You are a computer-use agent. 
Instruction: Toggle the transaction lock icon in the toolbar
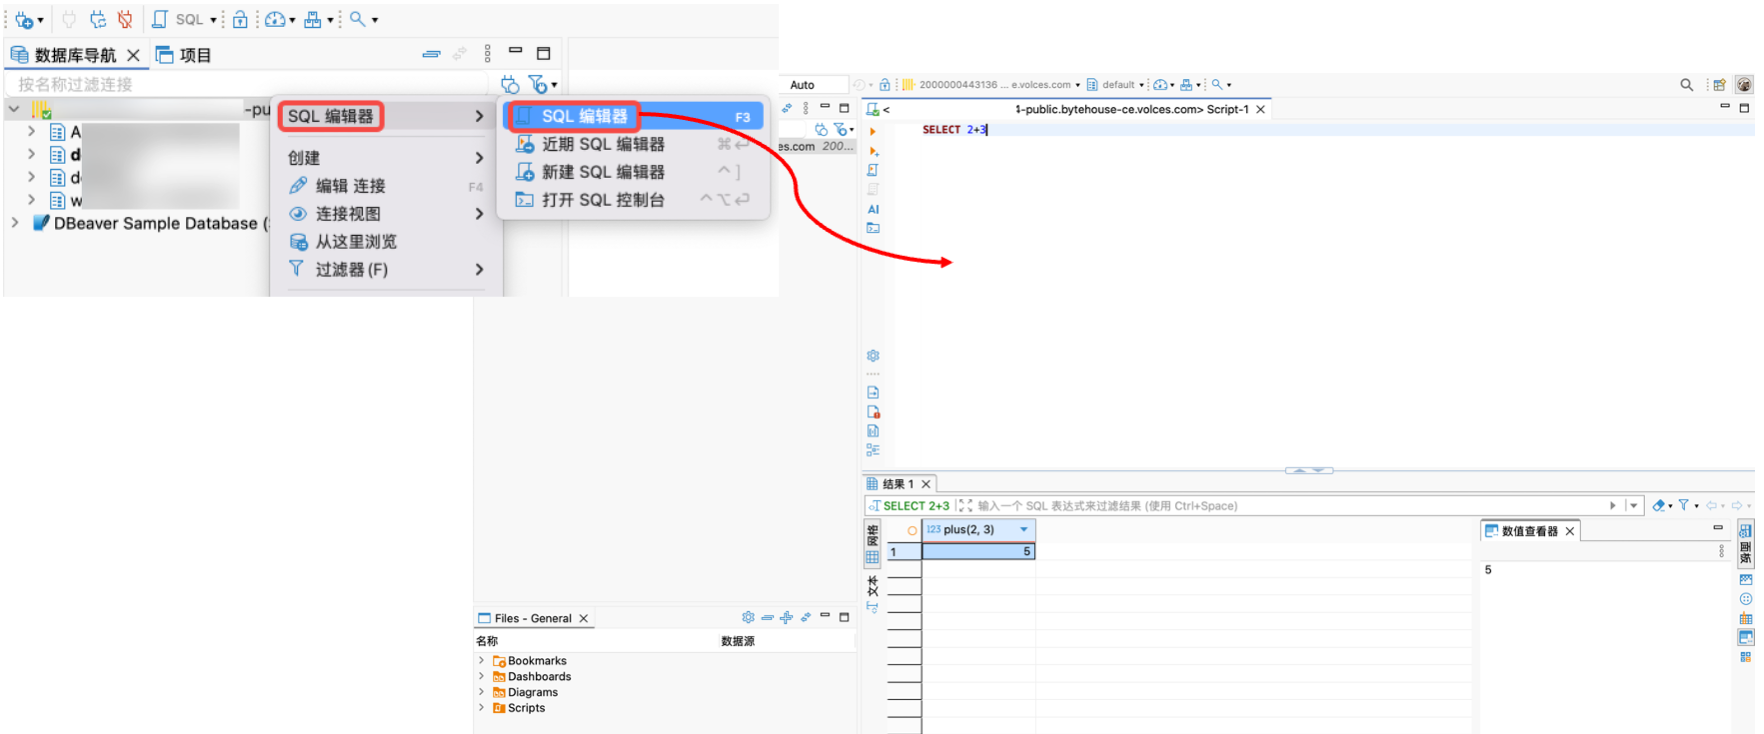pos(240,20)
